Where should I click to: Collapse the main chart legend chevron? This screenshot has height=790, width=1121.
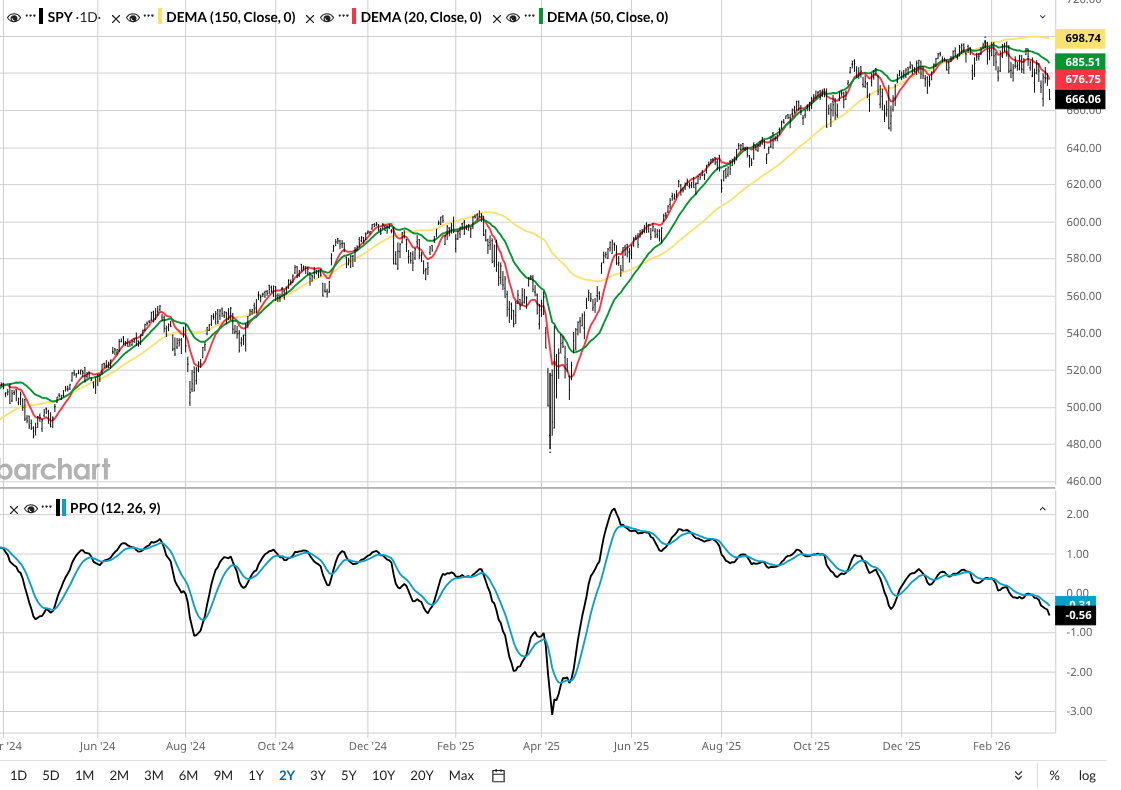(1042, 17)
